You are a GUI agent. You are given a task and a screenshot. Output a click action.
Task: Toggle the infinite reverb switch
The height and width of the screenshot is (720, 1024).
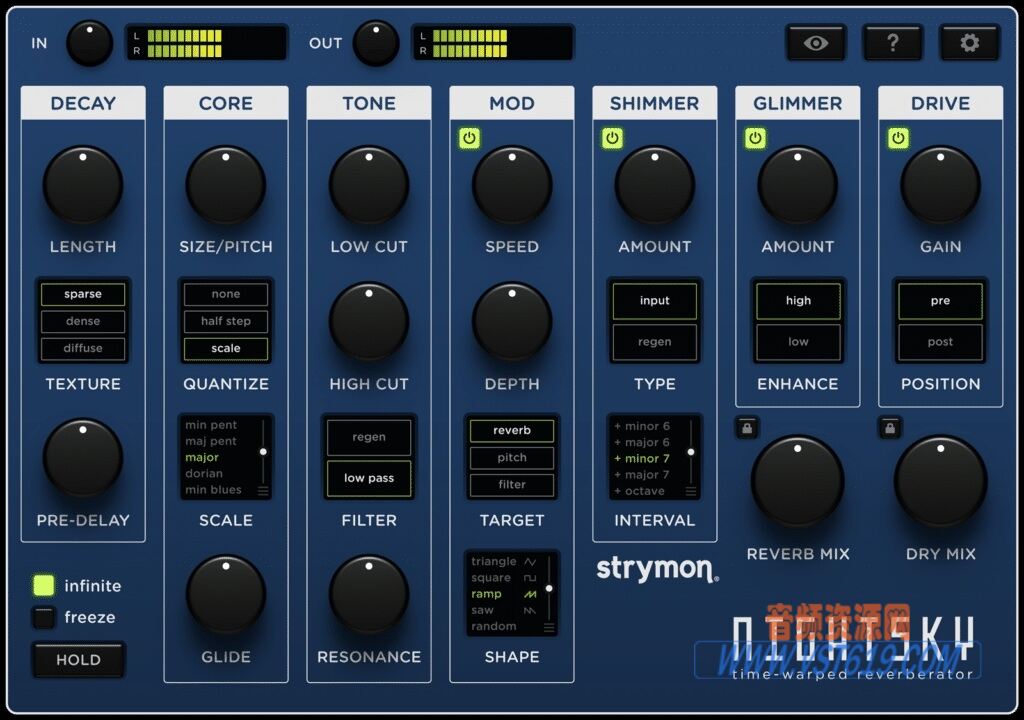click(x=45, y=585)
